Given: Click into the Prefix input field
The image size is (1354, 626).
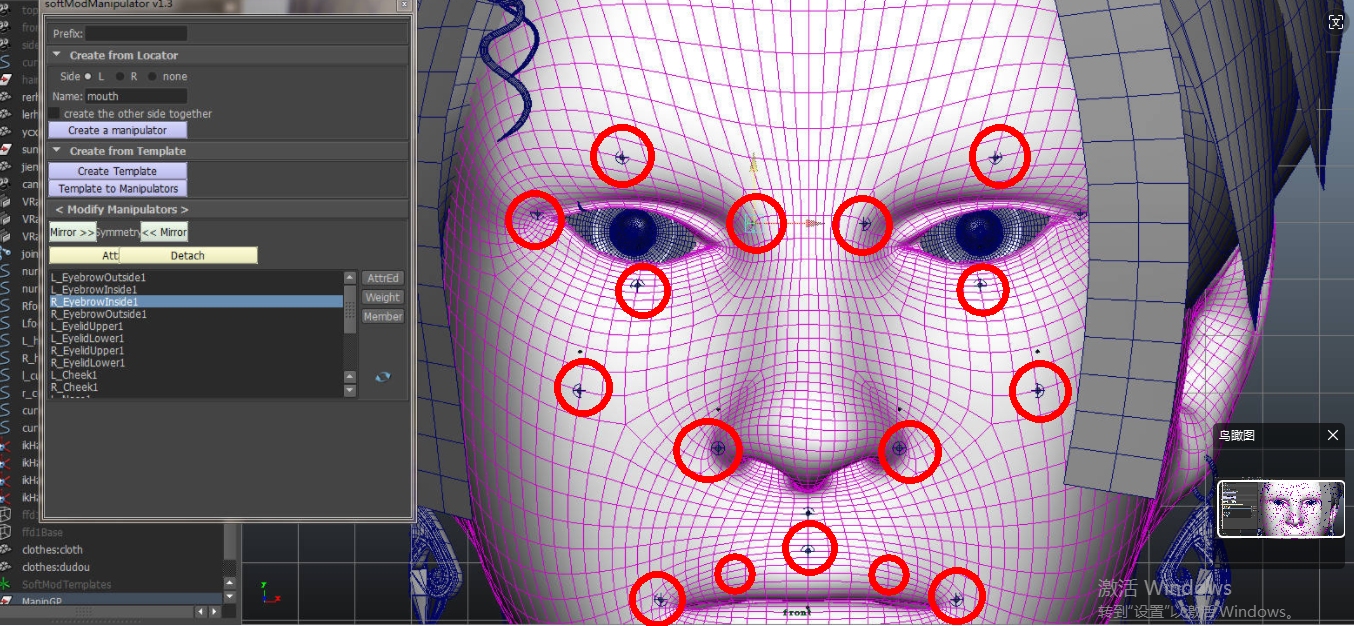Looking at the screenshot, I should point(136,34).
